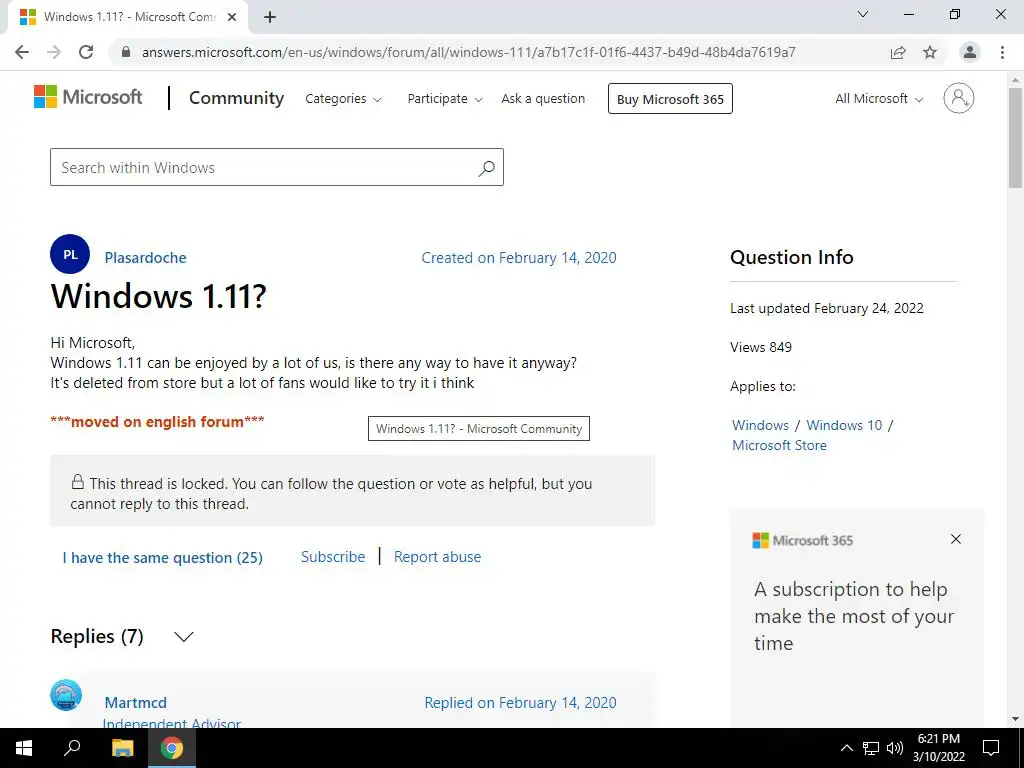Screen dimensions: 1024x768
Task: Click the padlock site info icon
Action: pos(126,52)
